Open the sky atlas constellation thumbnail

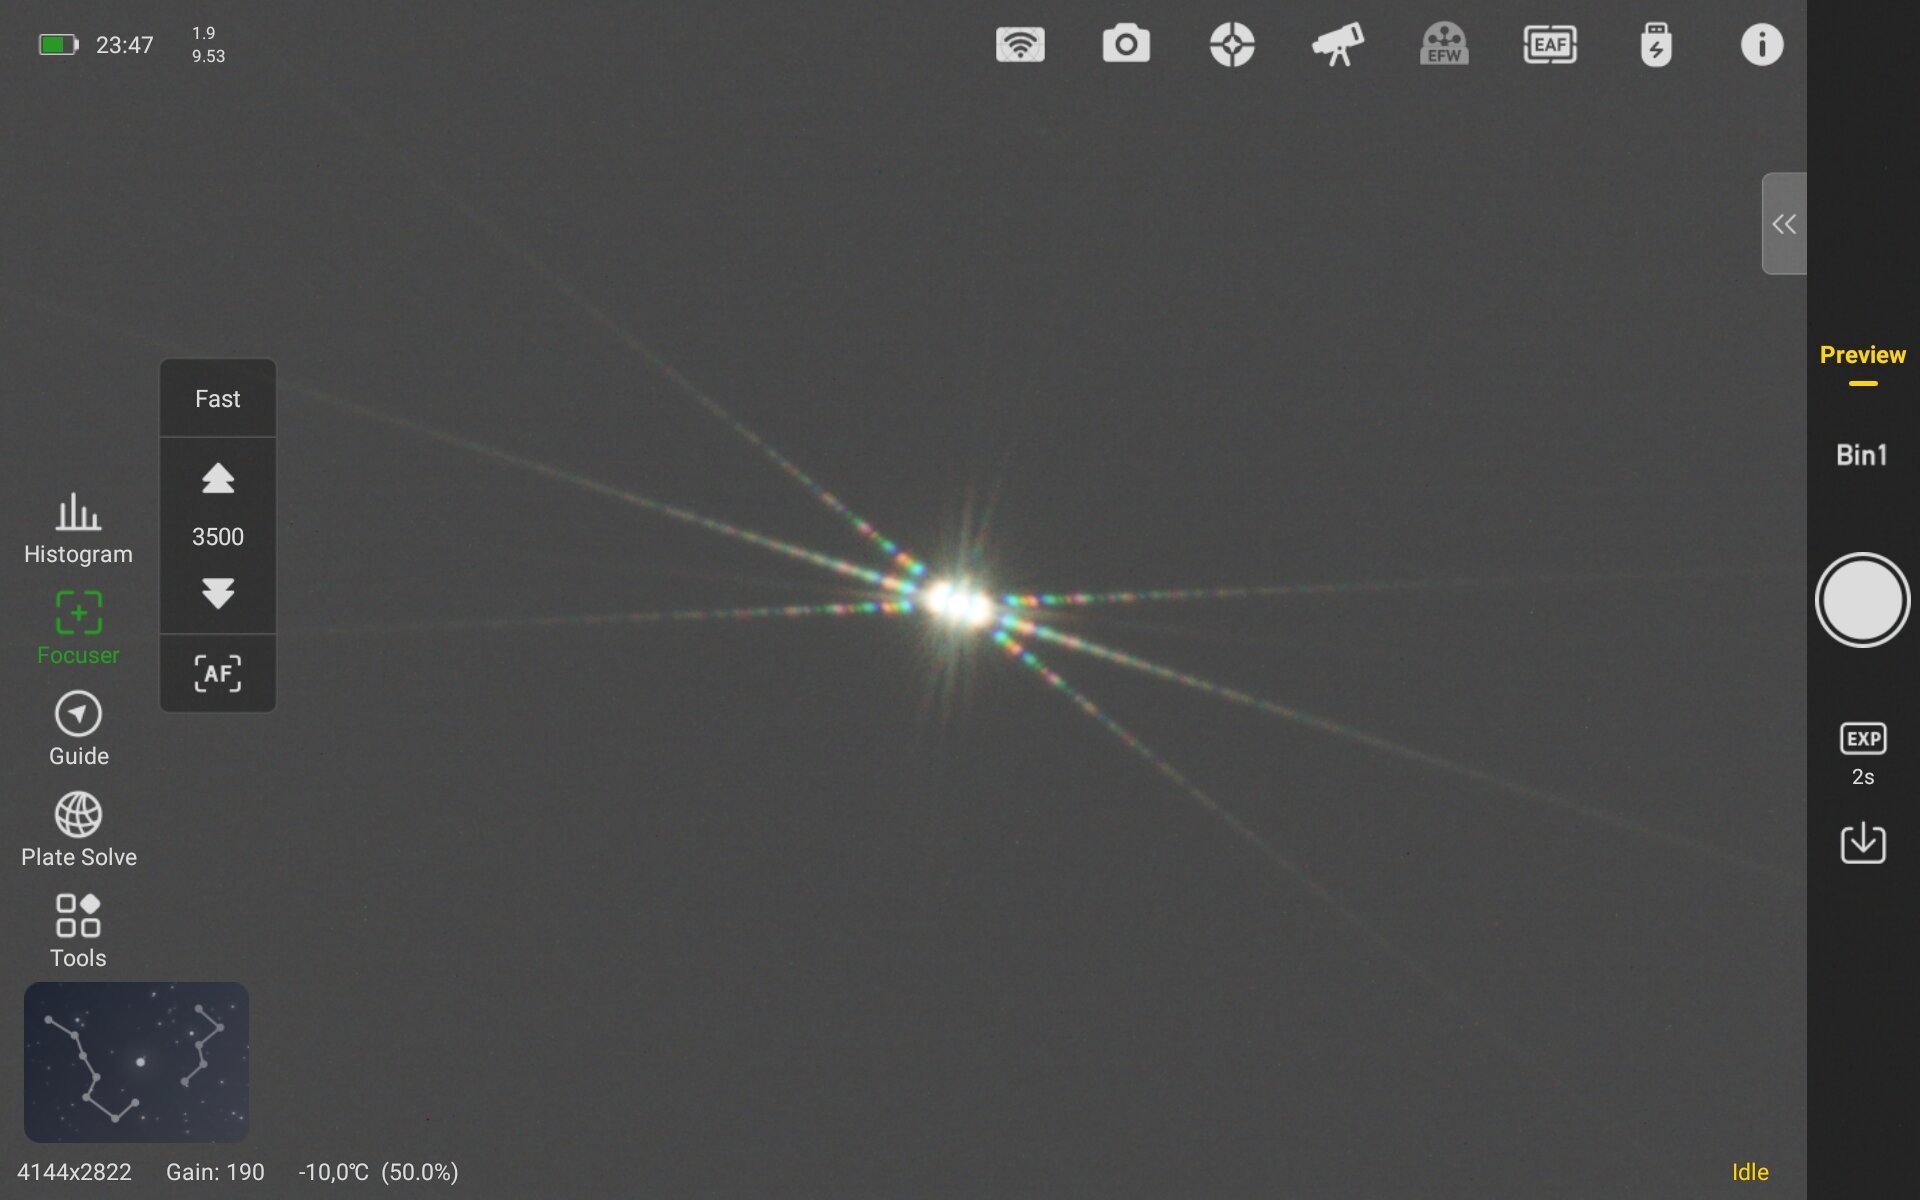point(136,1062)
